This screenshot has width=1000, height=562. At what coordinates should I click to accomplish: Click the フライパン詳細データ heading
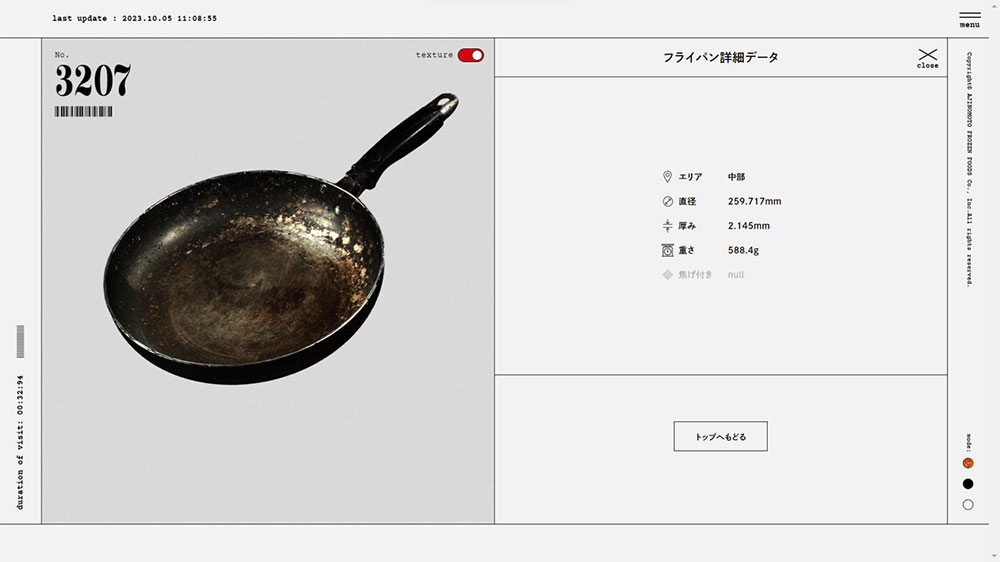click(720, 58)
